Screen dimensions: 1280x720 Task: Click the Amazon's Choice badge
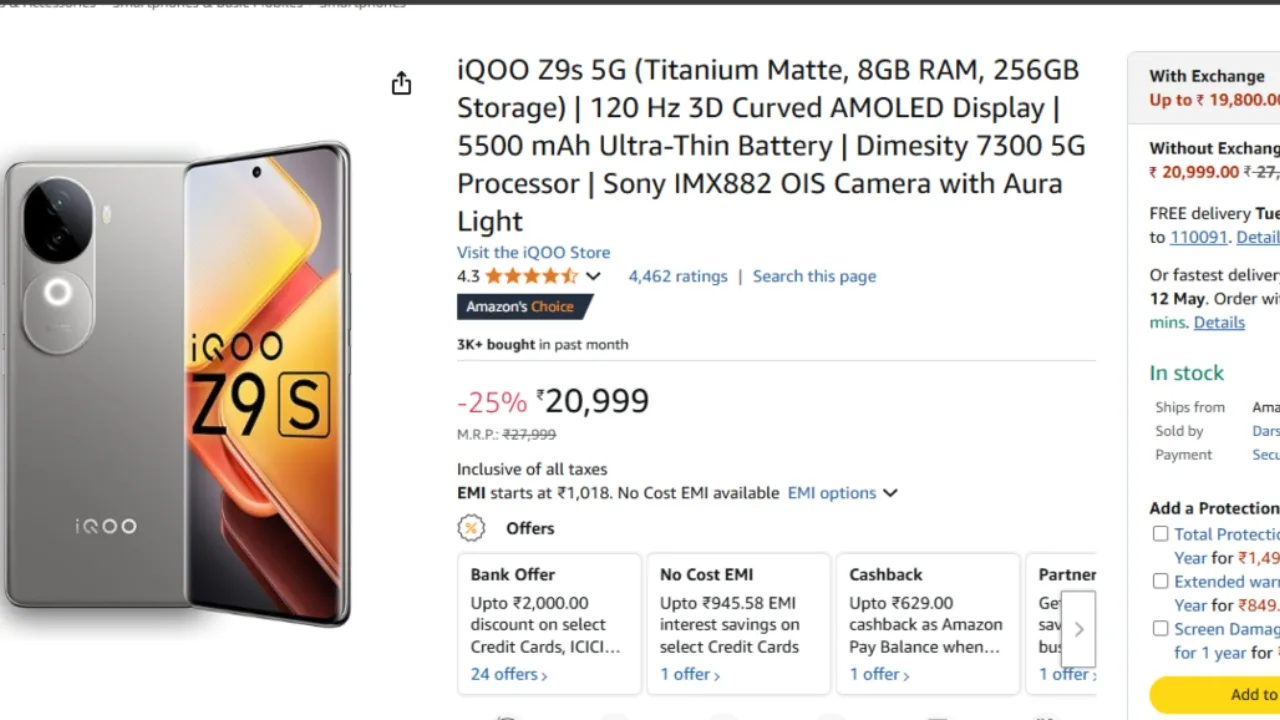[x=522, y=307]
